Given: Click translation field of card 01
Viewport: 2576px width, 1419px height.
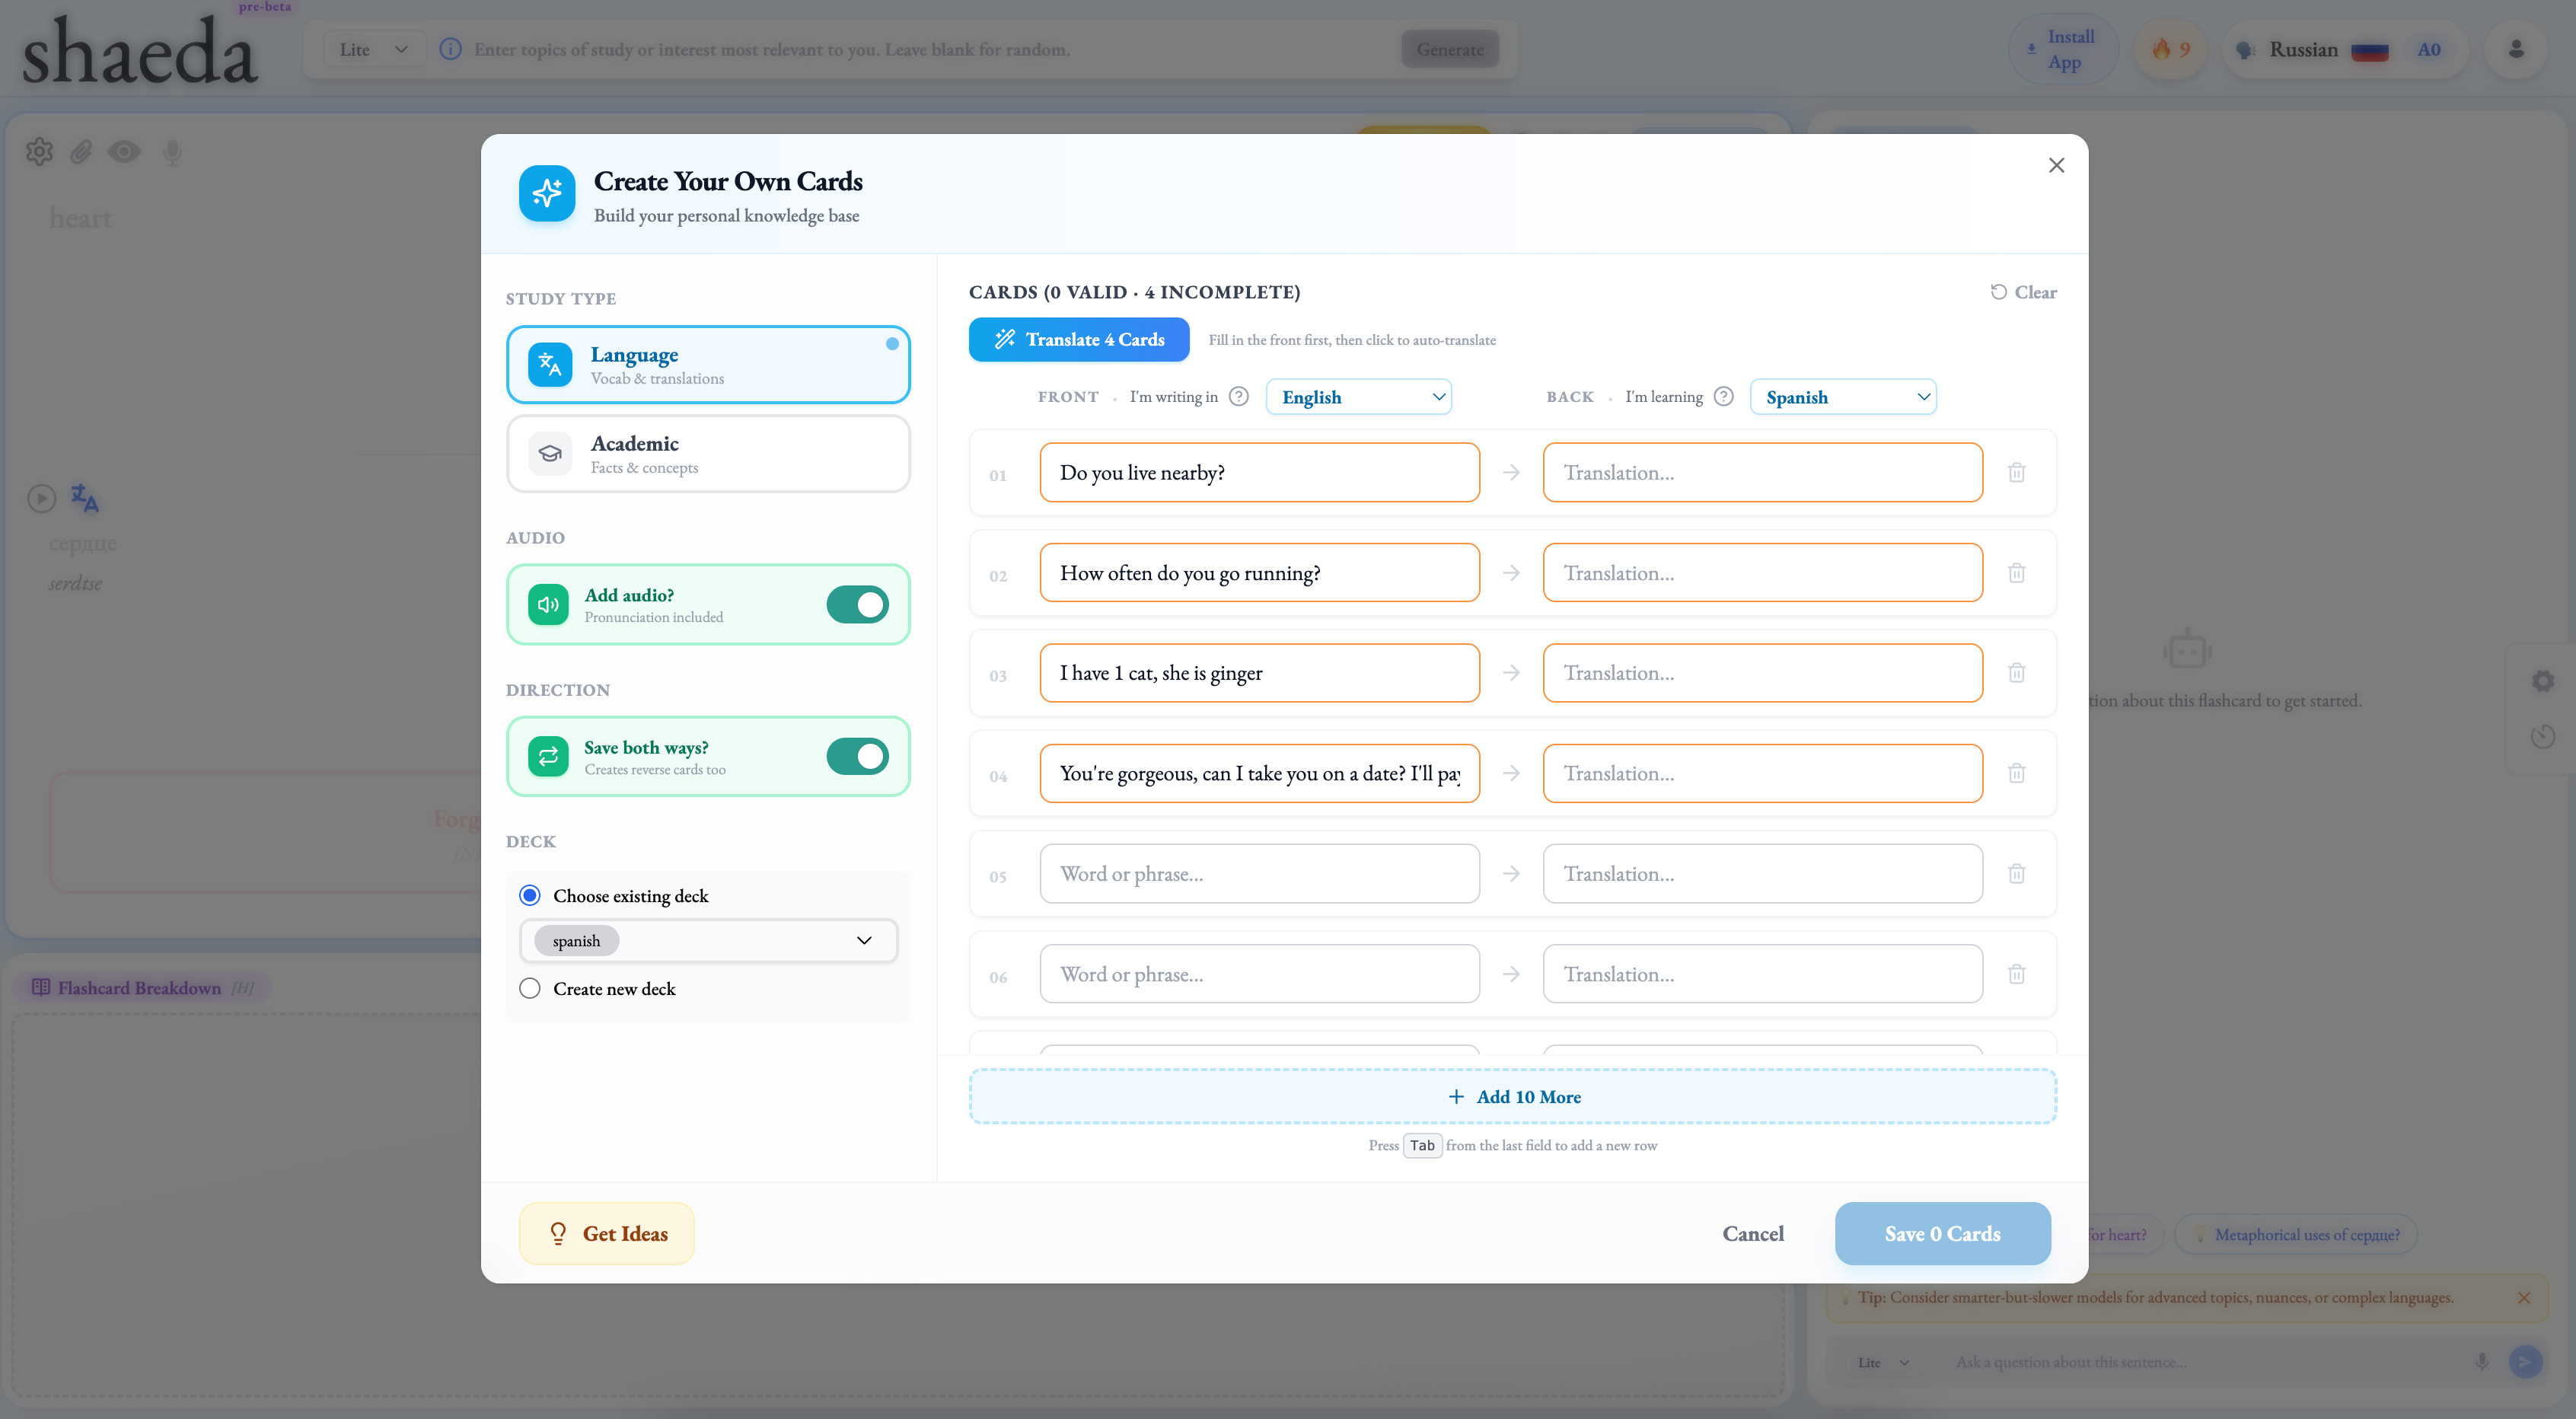Looking at the screenshot, I should 1762,472.
